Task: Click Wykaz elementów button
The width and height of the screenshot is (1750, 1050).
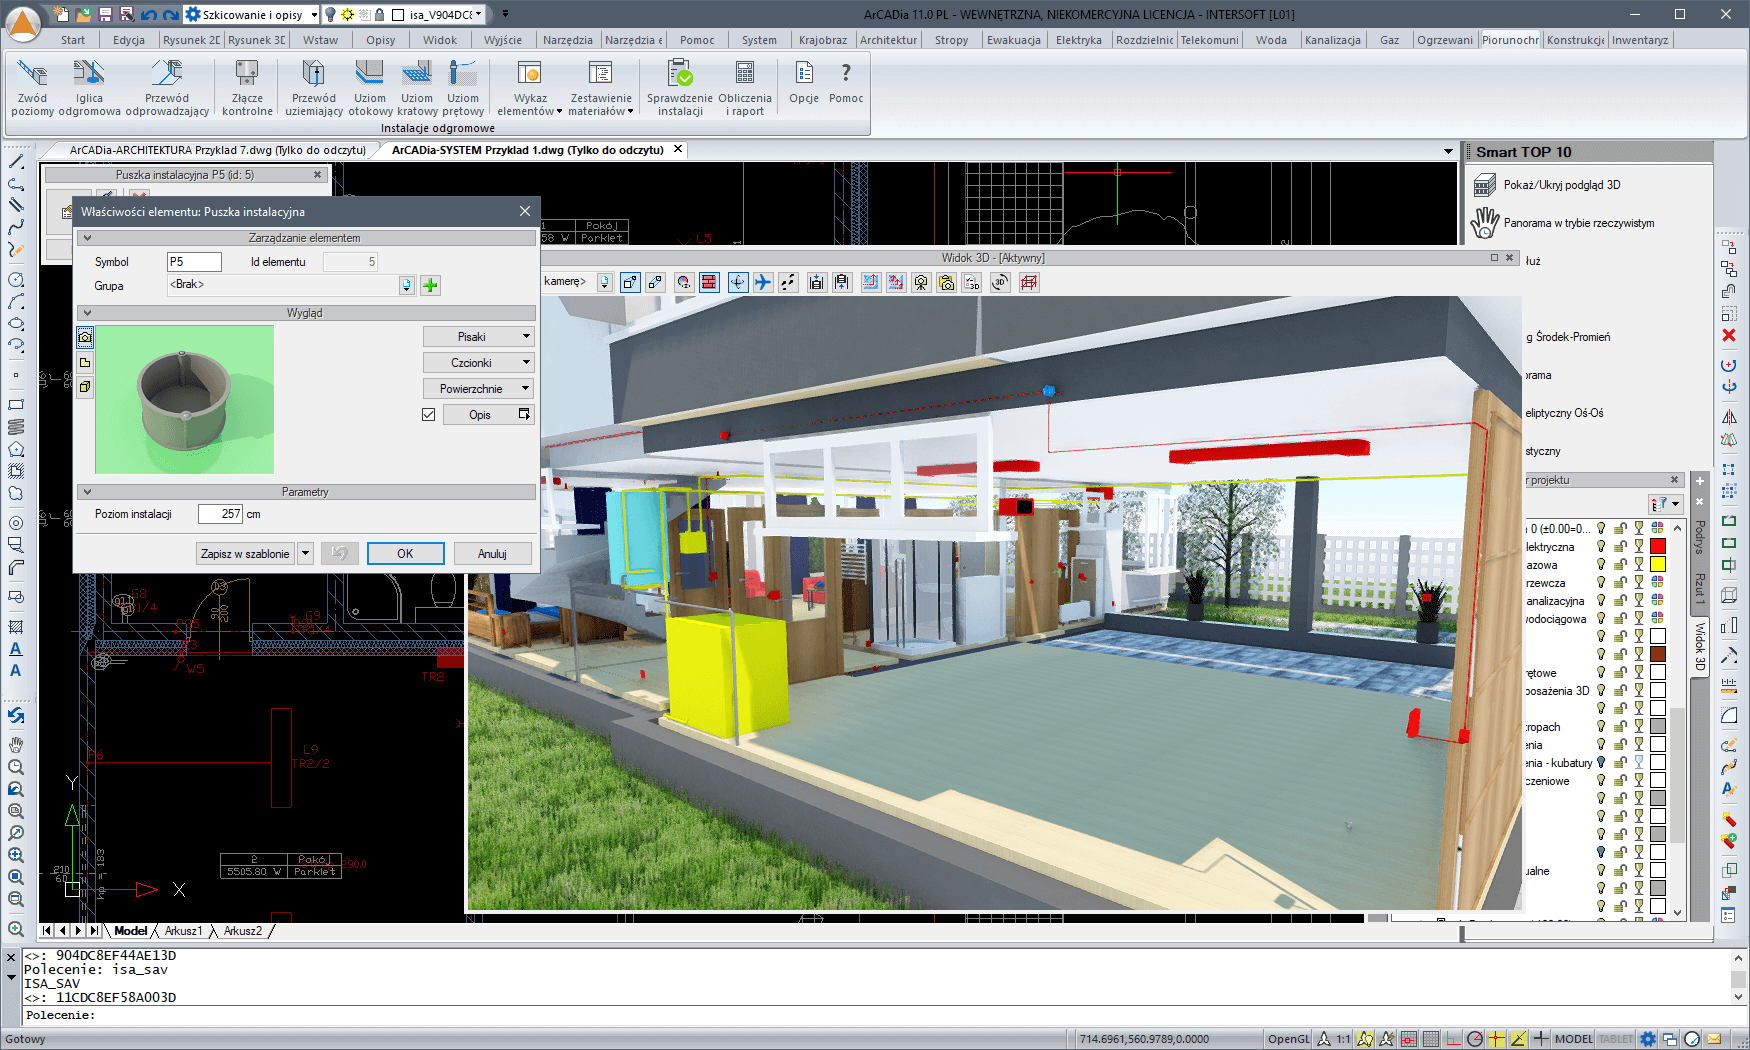Action: pyautogui.click(x=530, y=88)
